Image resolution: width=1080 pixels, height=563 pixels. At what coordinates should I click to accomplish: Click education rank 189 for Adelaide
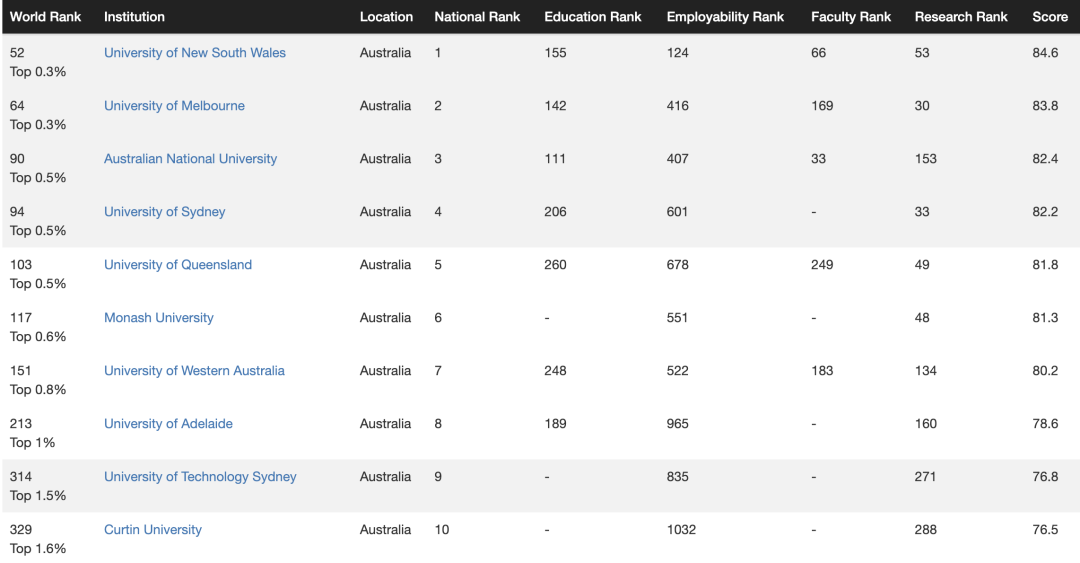coord(555,424)
